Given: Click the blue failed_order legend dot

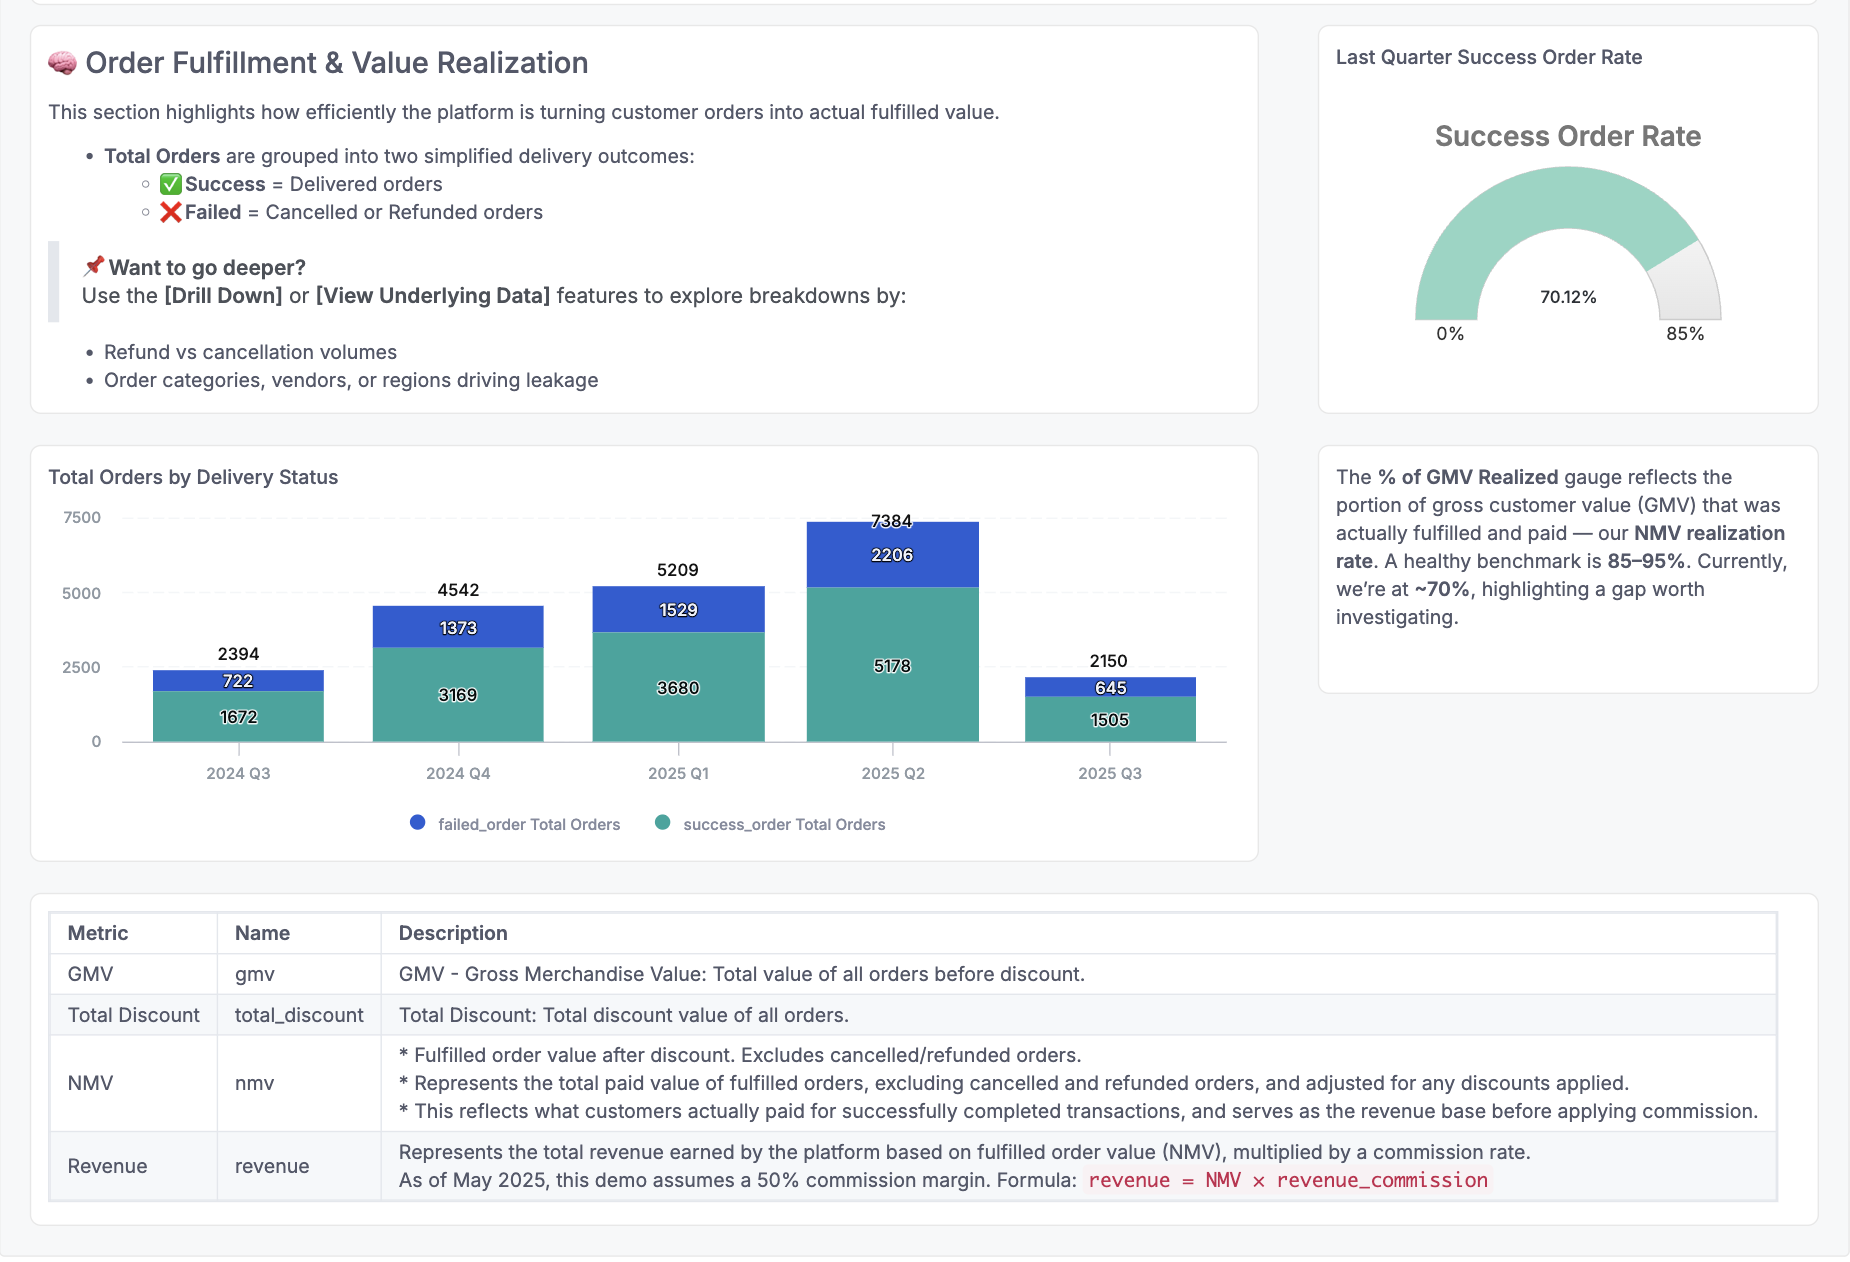Looking at the screenshot, I should point(417,823).
